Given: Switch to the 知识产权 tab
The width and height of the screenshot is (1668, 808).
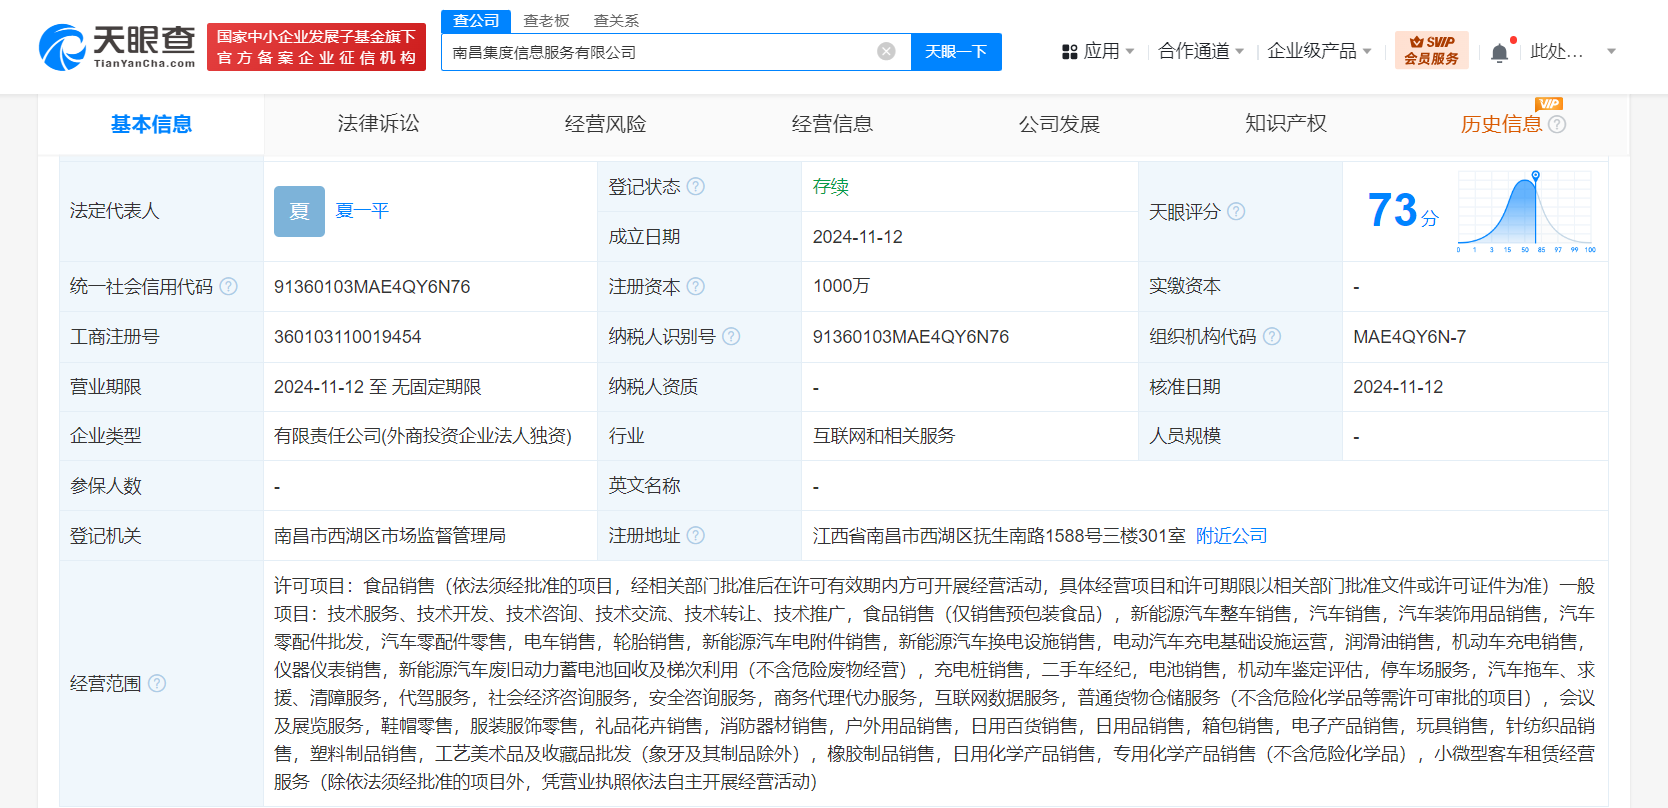Looking at the screenshot, I should point(1285,124).
